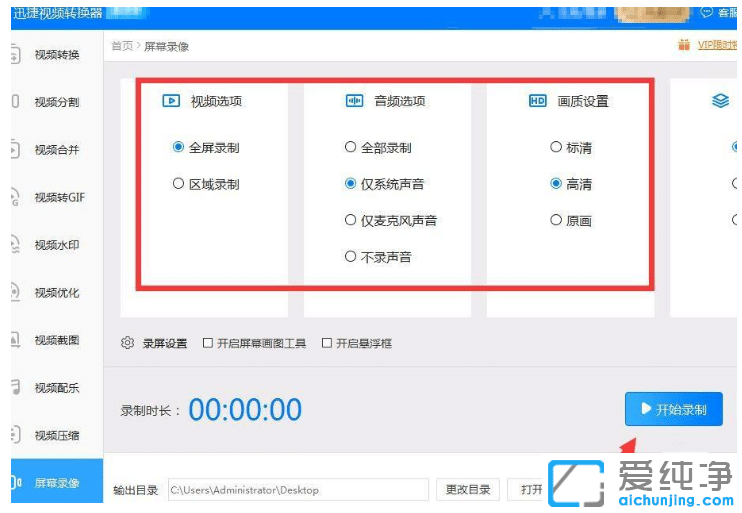Click the customer service chat icon
This screenshot has height=513, width=742.
707,12
